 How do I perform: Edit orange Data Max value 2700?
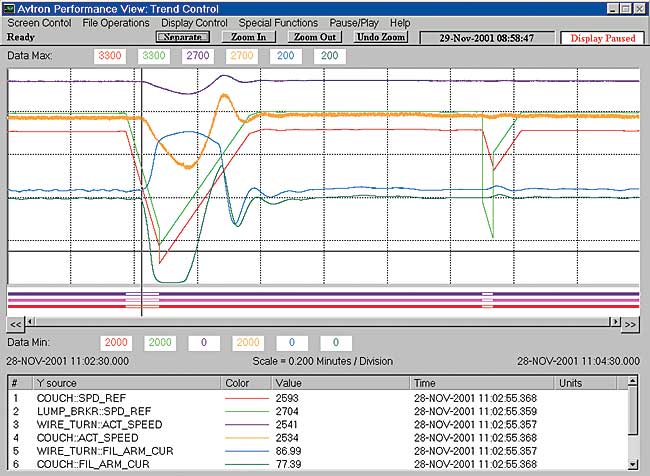tap(242, 56)
